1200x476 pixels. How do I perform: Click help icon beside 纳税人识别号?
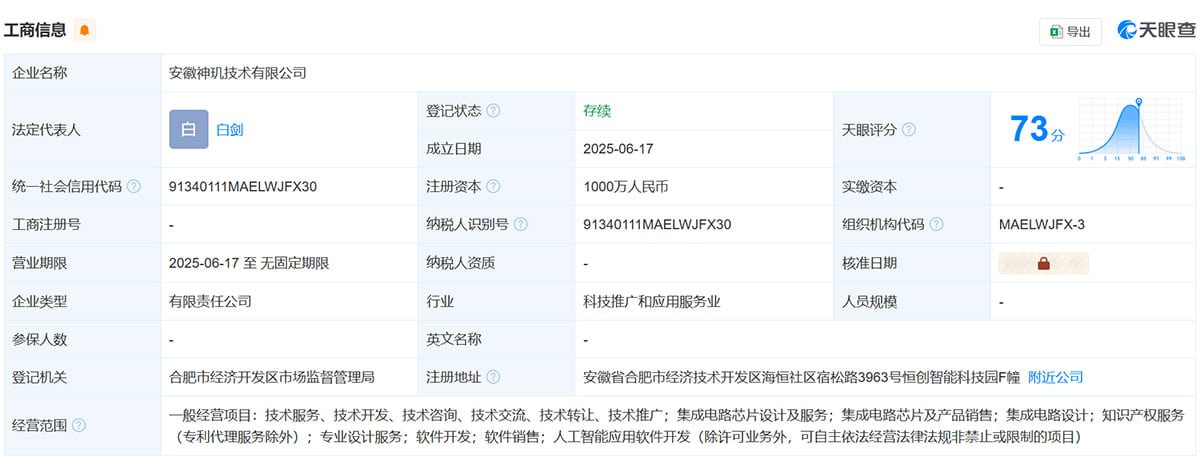(520, 225)
